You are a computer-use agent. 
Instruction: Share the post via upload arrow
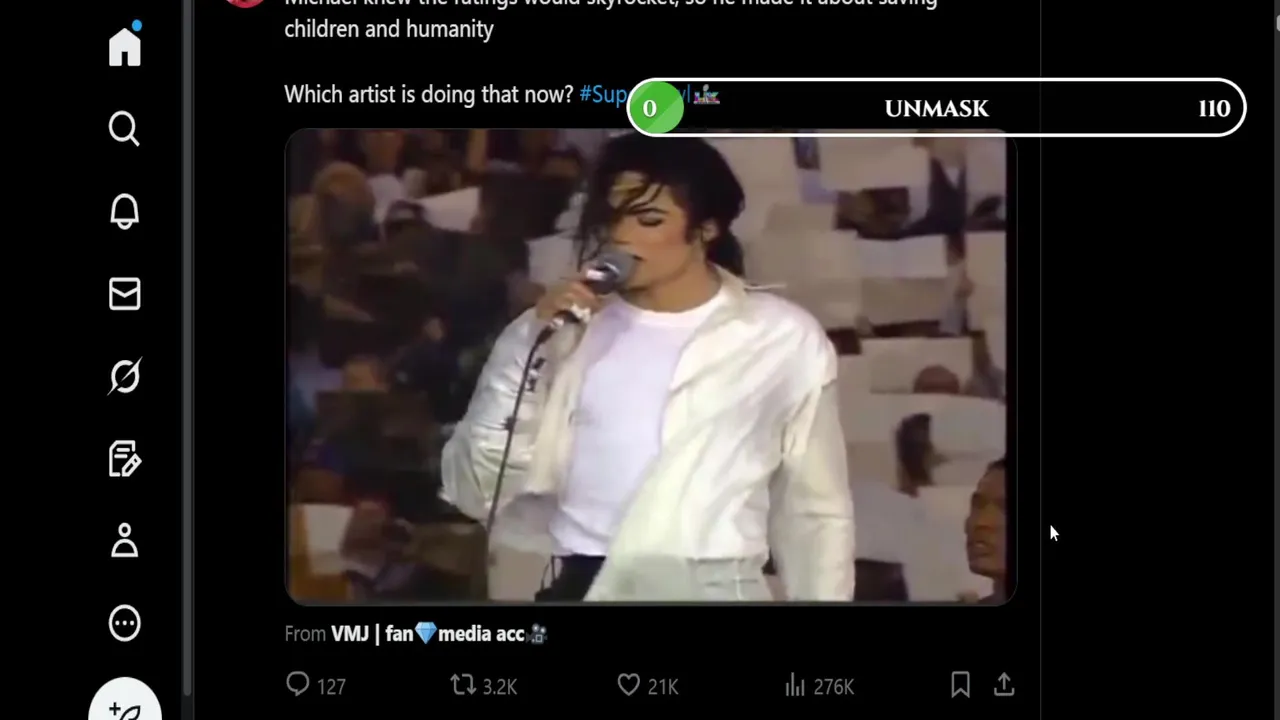click(1004, 685)
